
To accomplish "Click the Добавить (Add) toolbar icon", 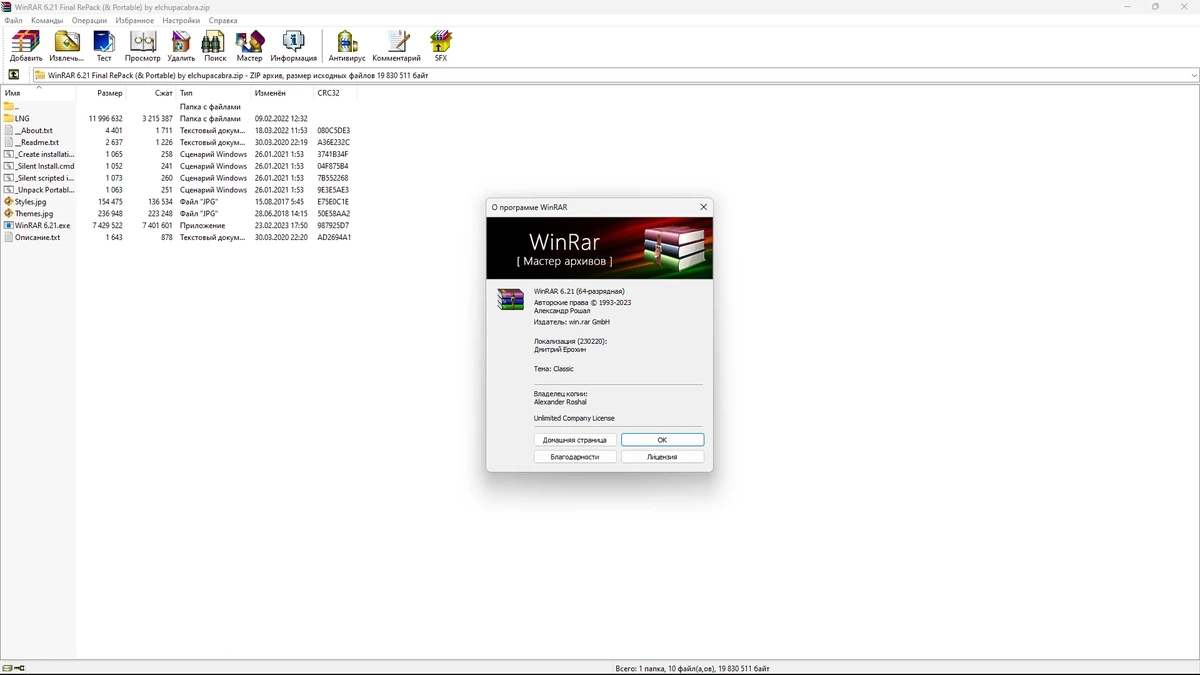I will pos(26,42).
